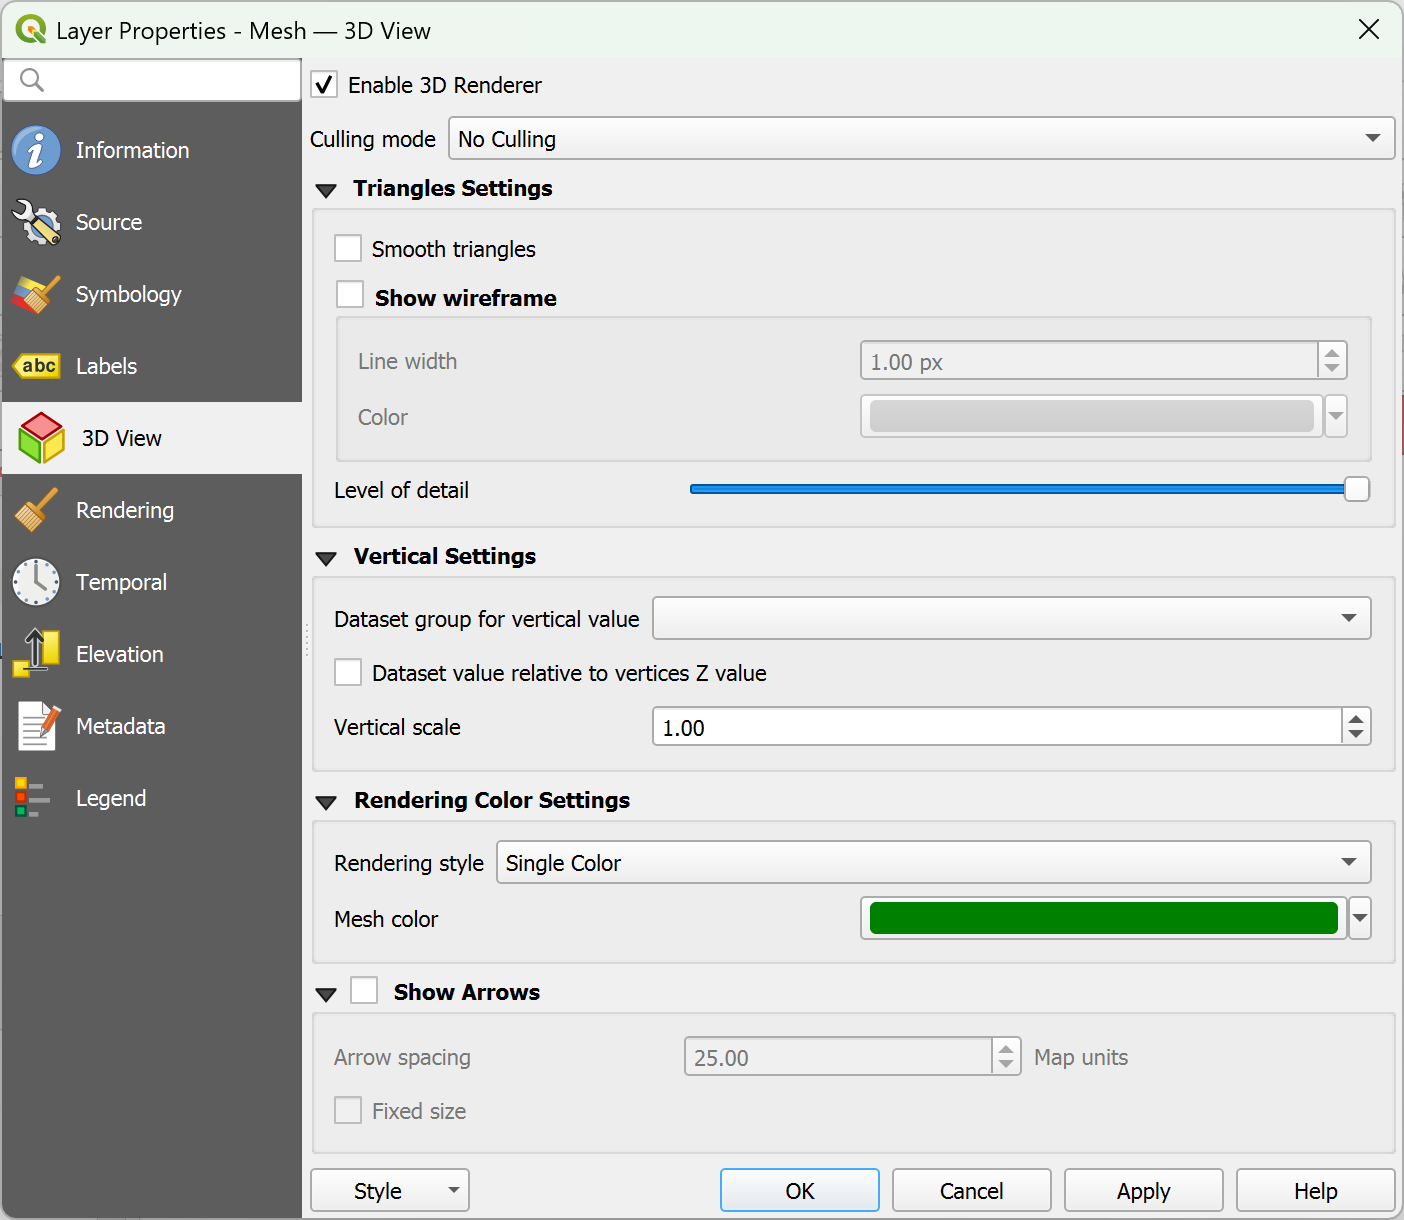Select the Temporal clock icon
Image resolution: width=1404 pixels, height=1220 pixels.
point(37,582)
